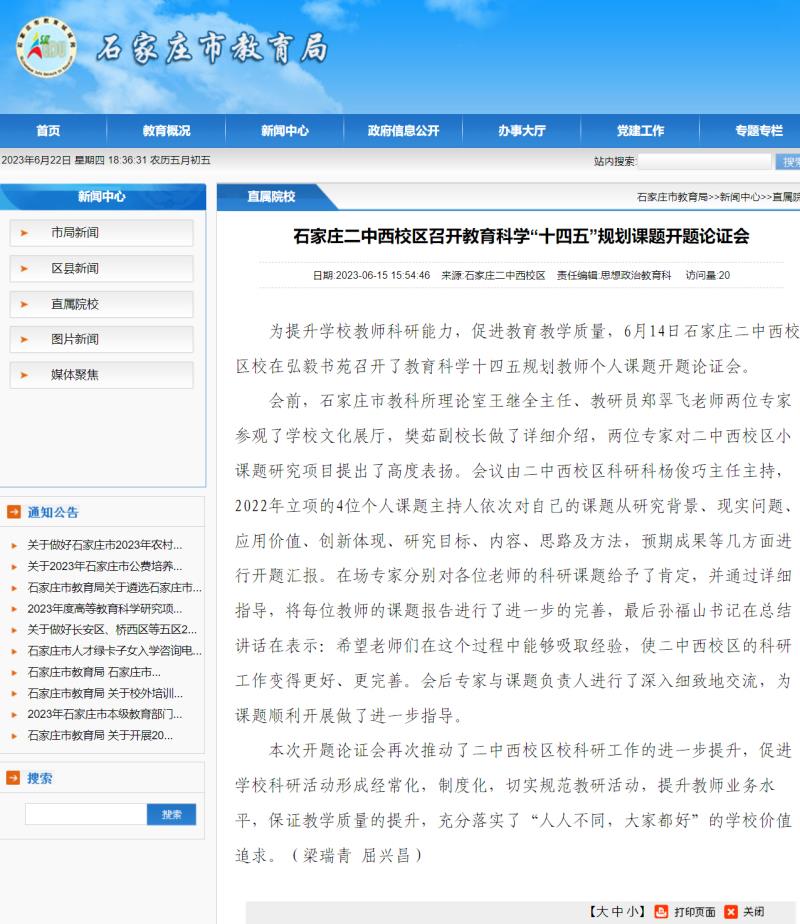Click the sidebar search text field
Image resolution: width=800 pixels, height=924 pixels.
point(85,814)
